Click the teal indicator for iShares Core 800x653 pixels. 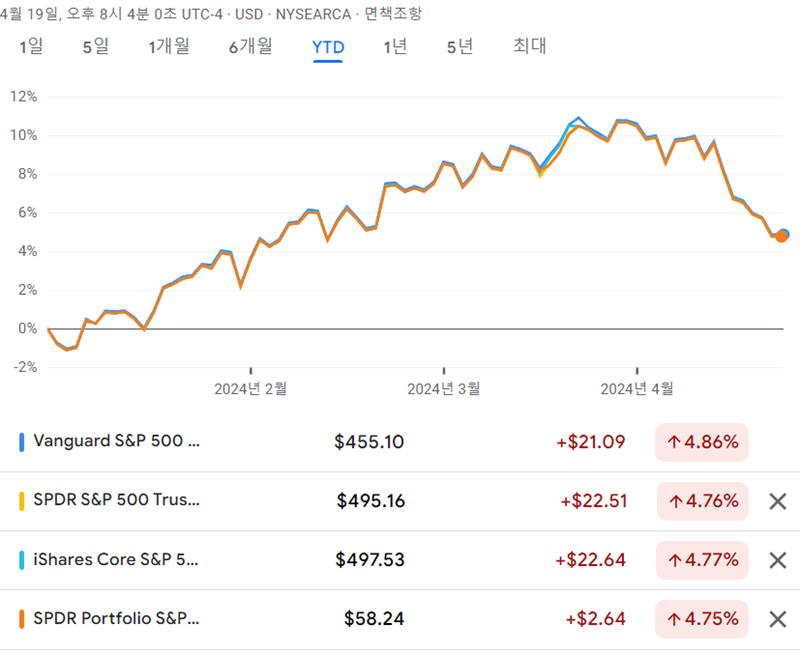coord(23,560)
